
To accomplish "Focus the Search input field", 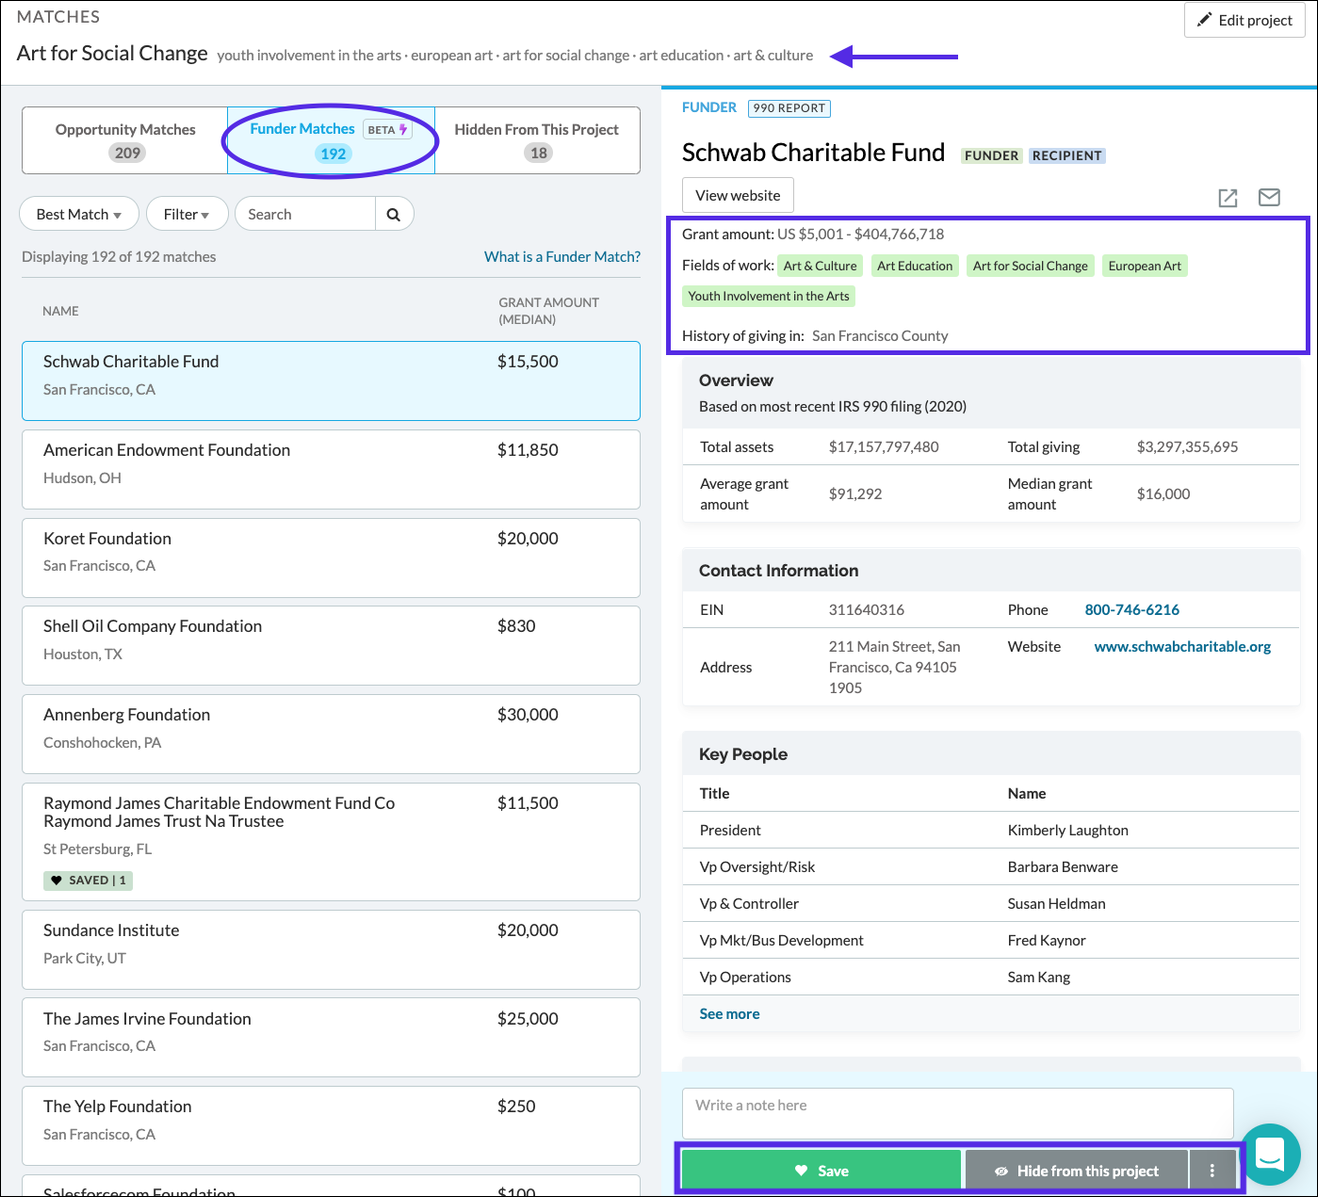I will (305, 214).
